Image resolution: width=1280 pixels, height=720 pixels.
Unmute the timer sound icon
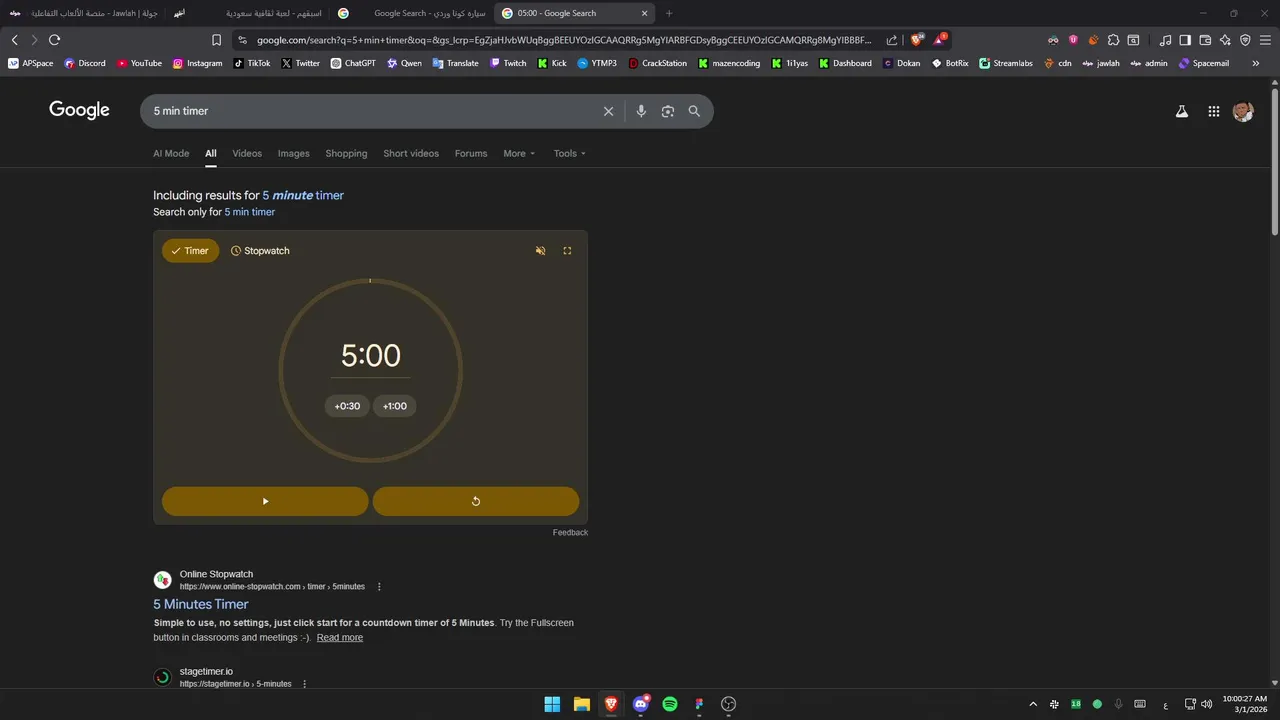540,251
